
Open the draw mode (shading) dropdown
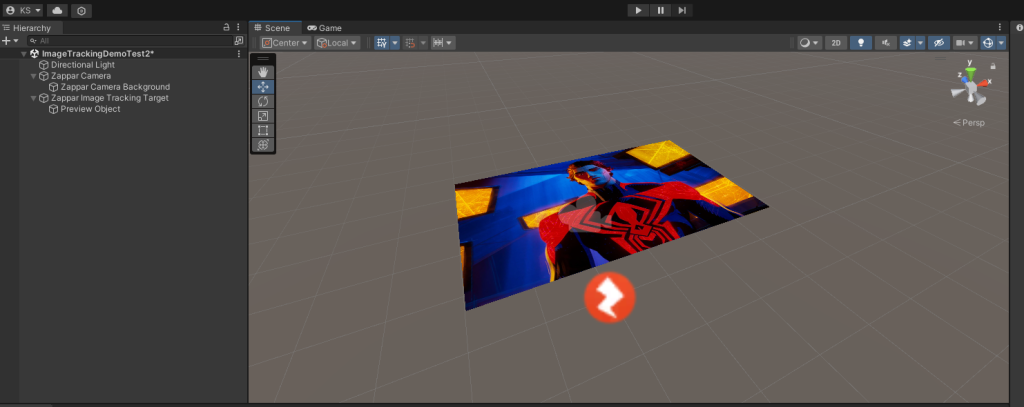click(x=810, y=42)
